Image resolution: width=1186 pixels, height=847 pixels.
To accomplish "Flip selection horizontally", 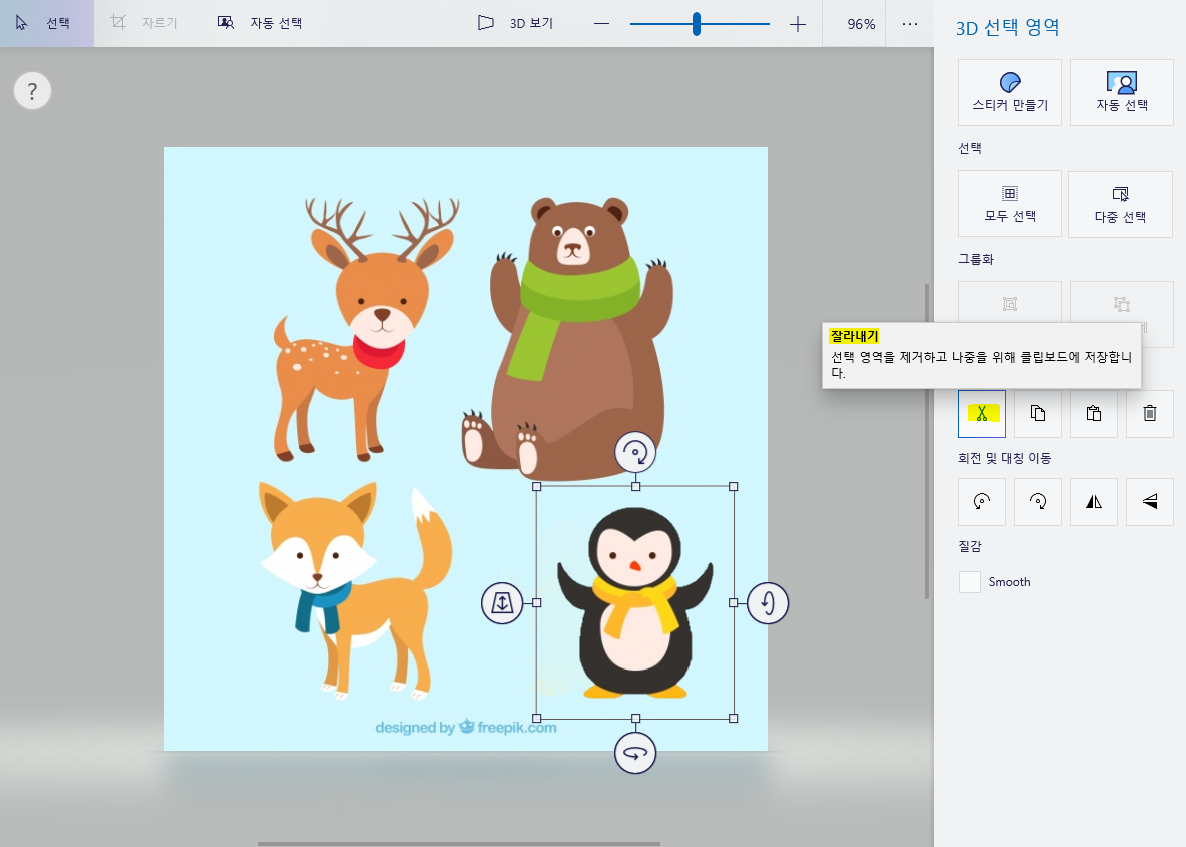I will click(1094, 501).
